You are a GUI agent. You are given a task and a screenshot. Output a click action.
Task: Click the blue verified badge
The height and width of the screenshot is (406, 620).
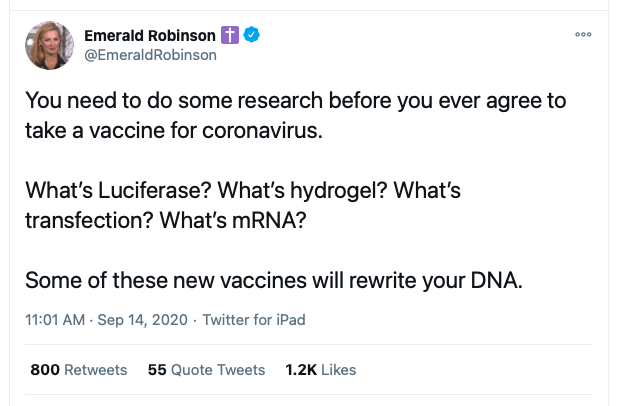(x=254, y=36)
